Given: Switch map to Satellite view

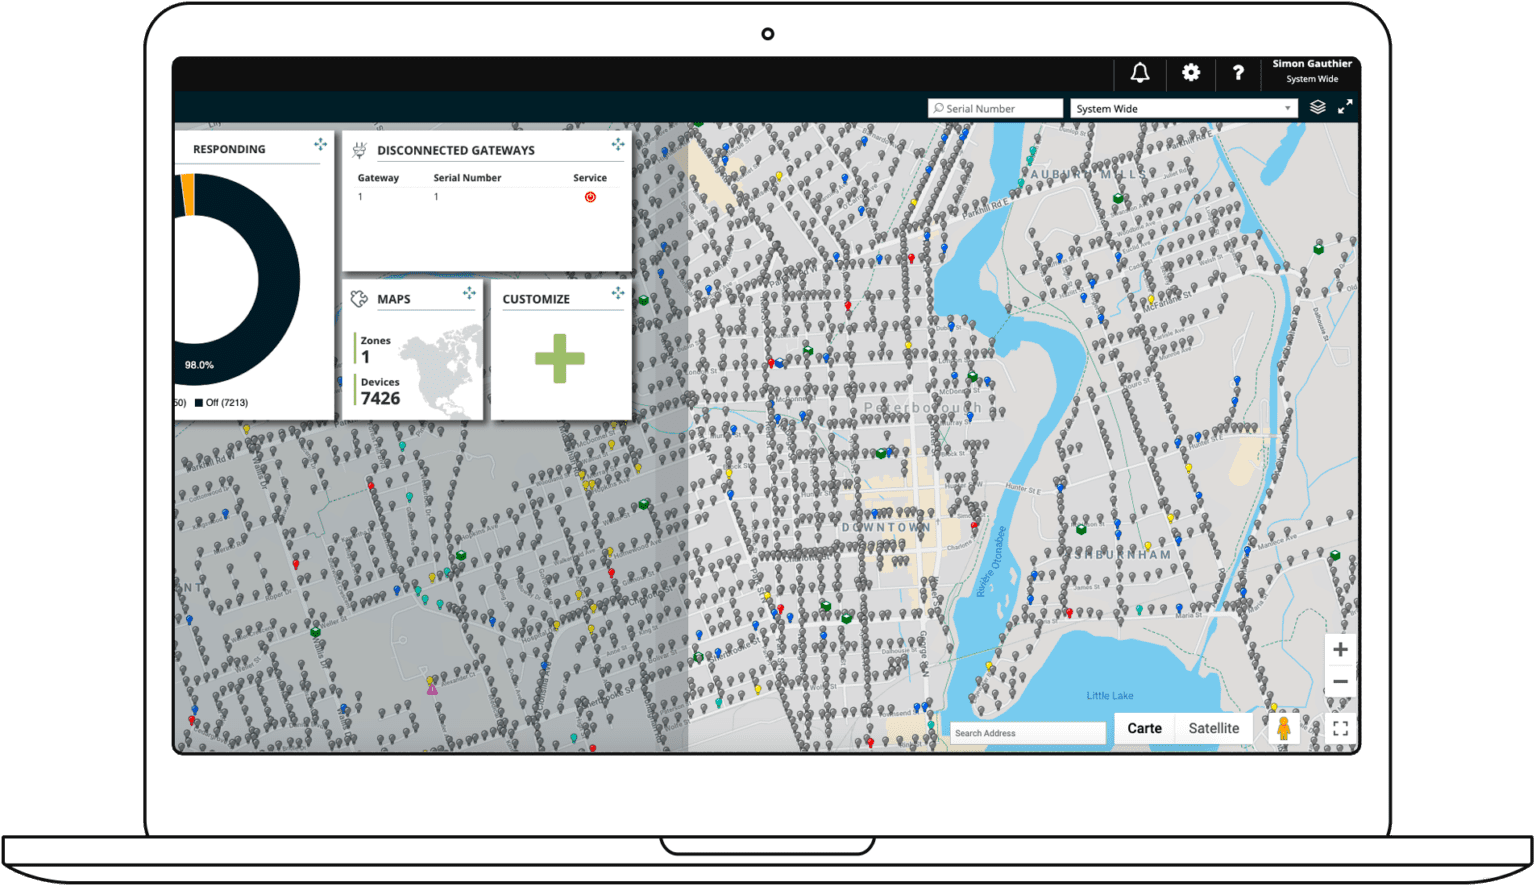Looking at the screenshot, I should point(1213,728).
